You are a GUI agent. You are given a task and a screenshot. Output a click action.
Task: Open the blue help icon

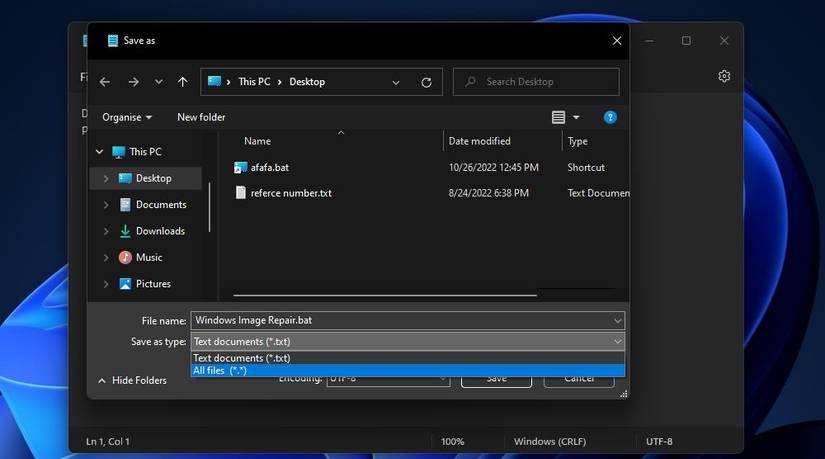coord(610,117)
